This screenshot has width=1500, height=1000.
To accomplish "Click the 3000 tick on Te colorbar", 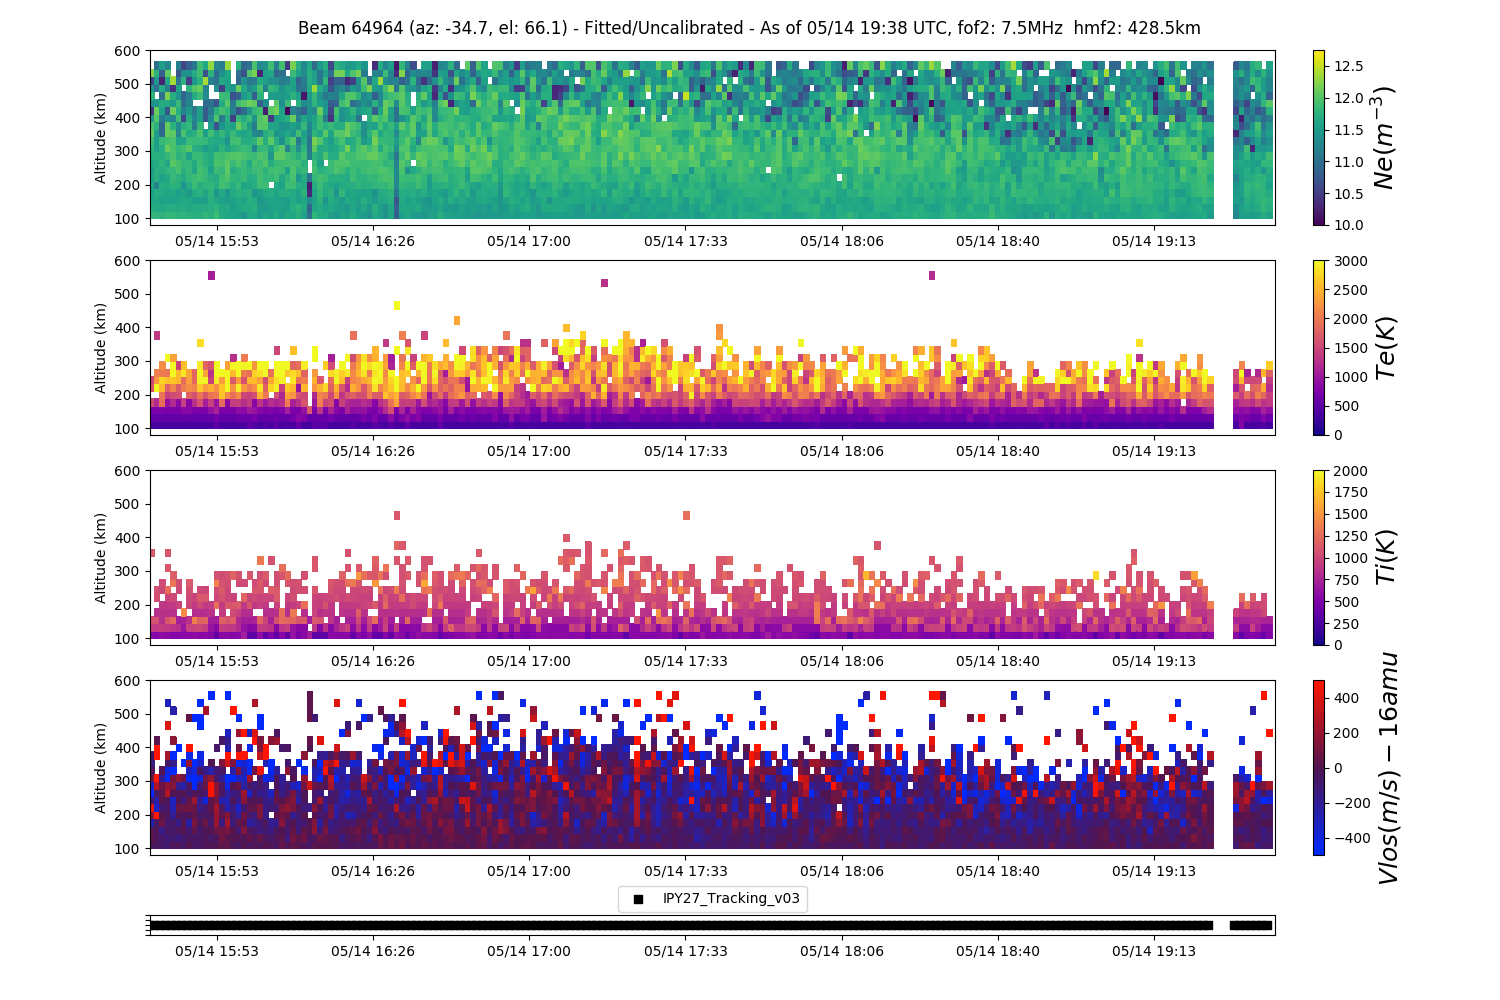I will click(1350, 261).
